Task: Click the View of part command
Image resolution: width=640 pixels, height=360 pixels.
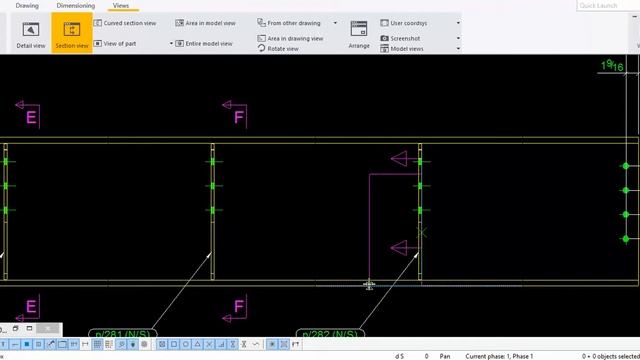Action: click(x=115, y=43)
